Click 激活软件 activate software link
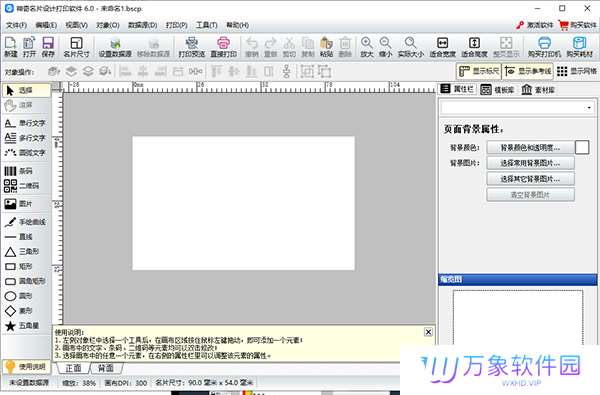Viewport: 600px width, 395px height. 535,25
